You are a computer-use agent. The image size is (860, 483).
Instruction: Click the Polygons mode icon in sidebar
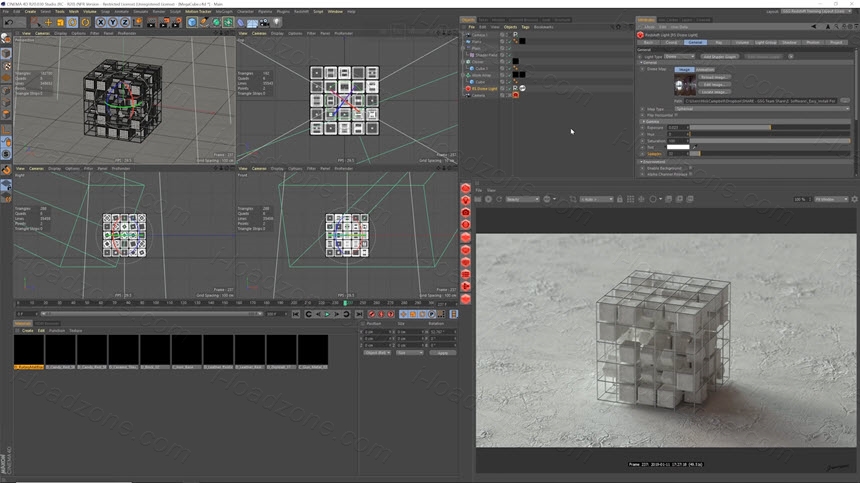6,115
